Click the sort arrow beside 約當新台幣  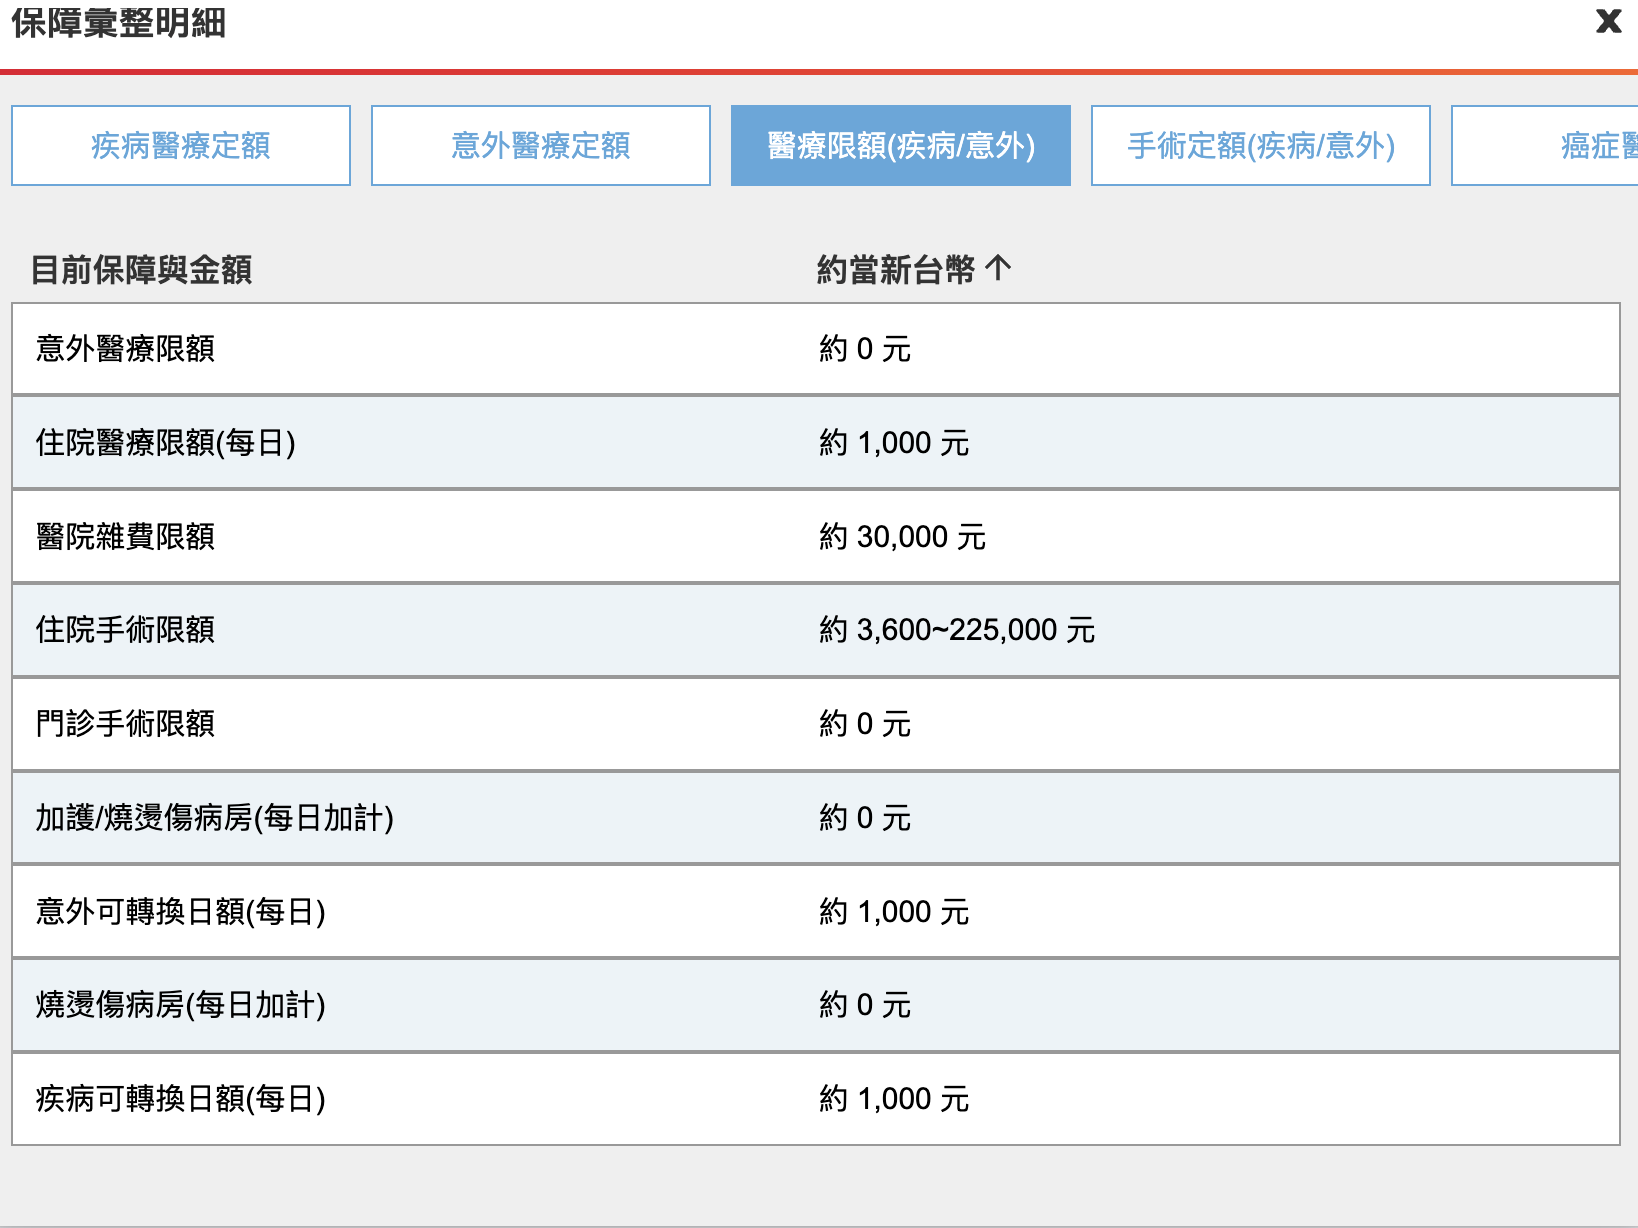[998, 268]
